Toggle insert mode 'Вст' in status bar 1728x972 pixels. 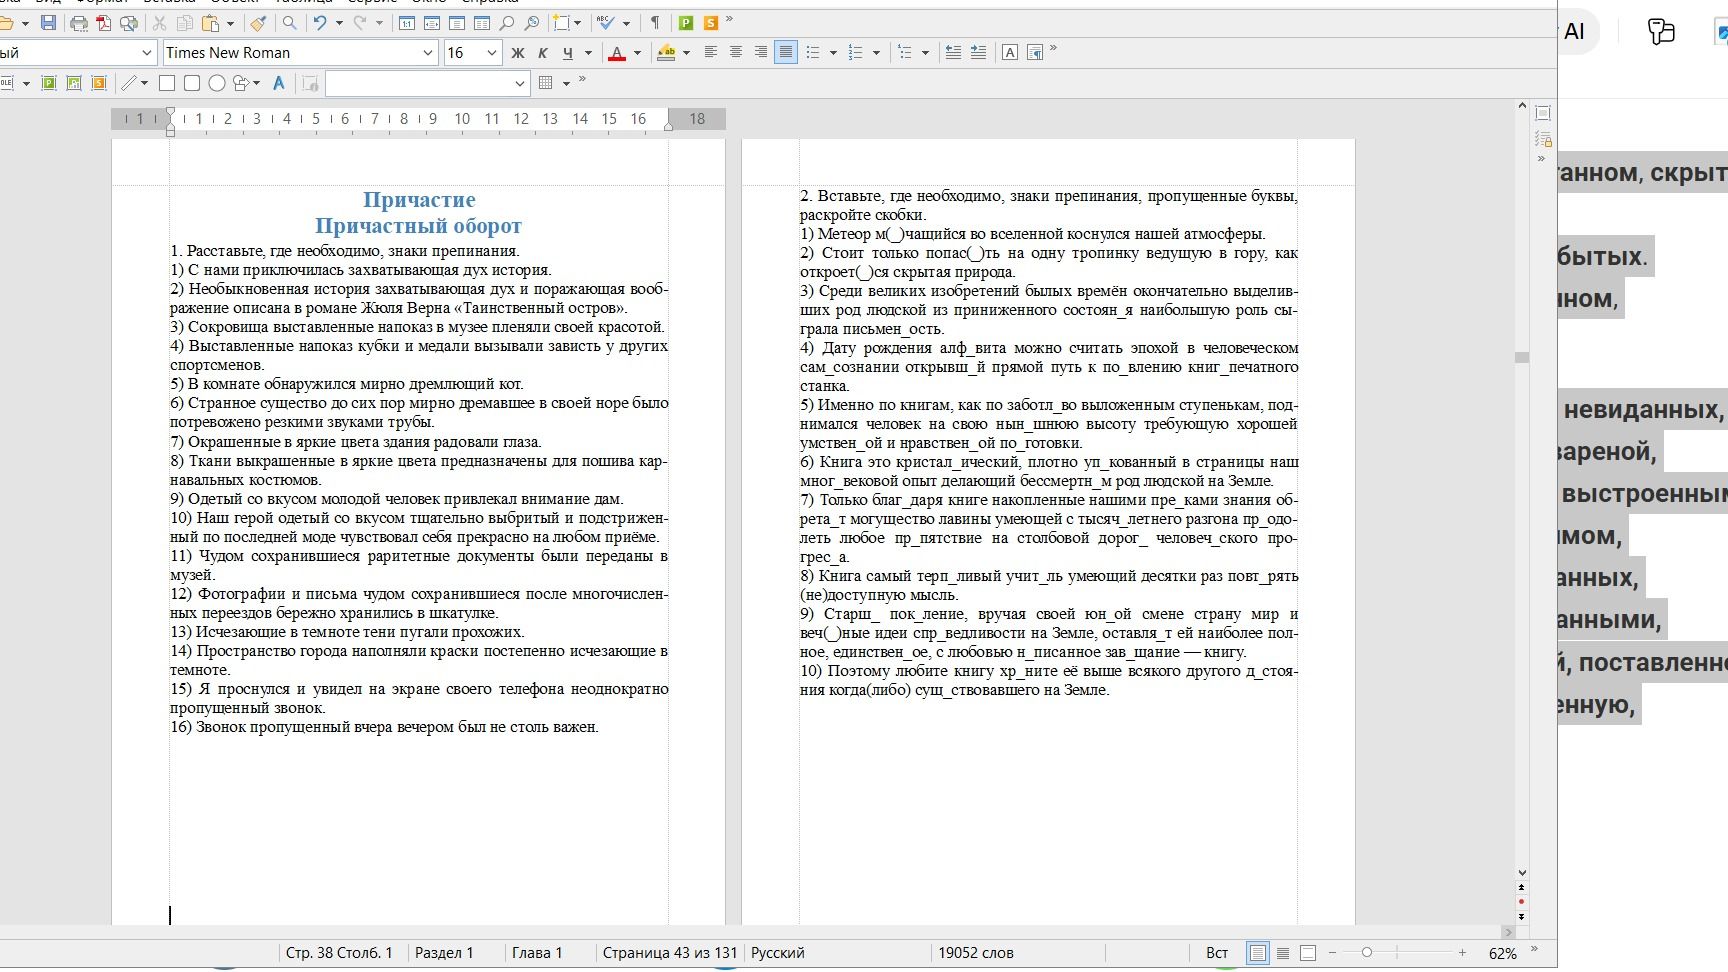[1217, 953]
